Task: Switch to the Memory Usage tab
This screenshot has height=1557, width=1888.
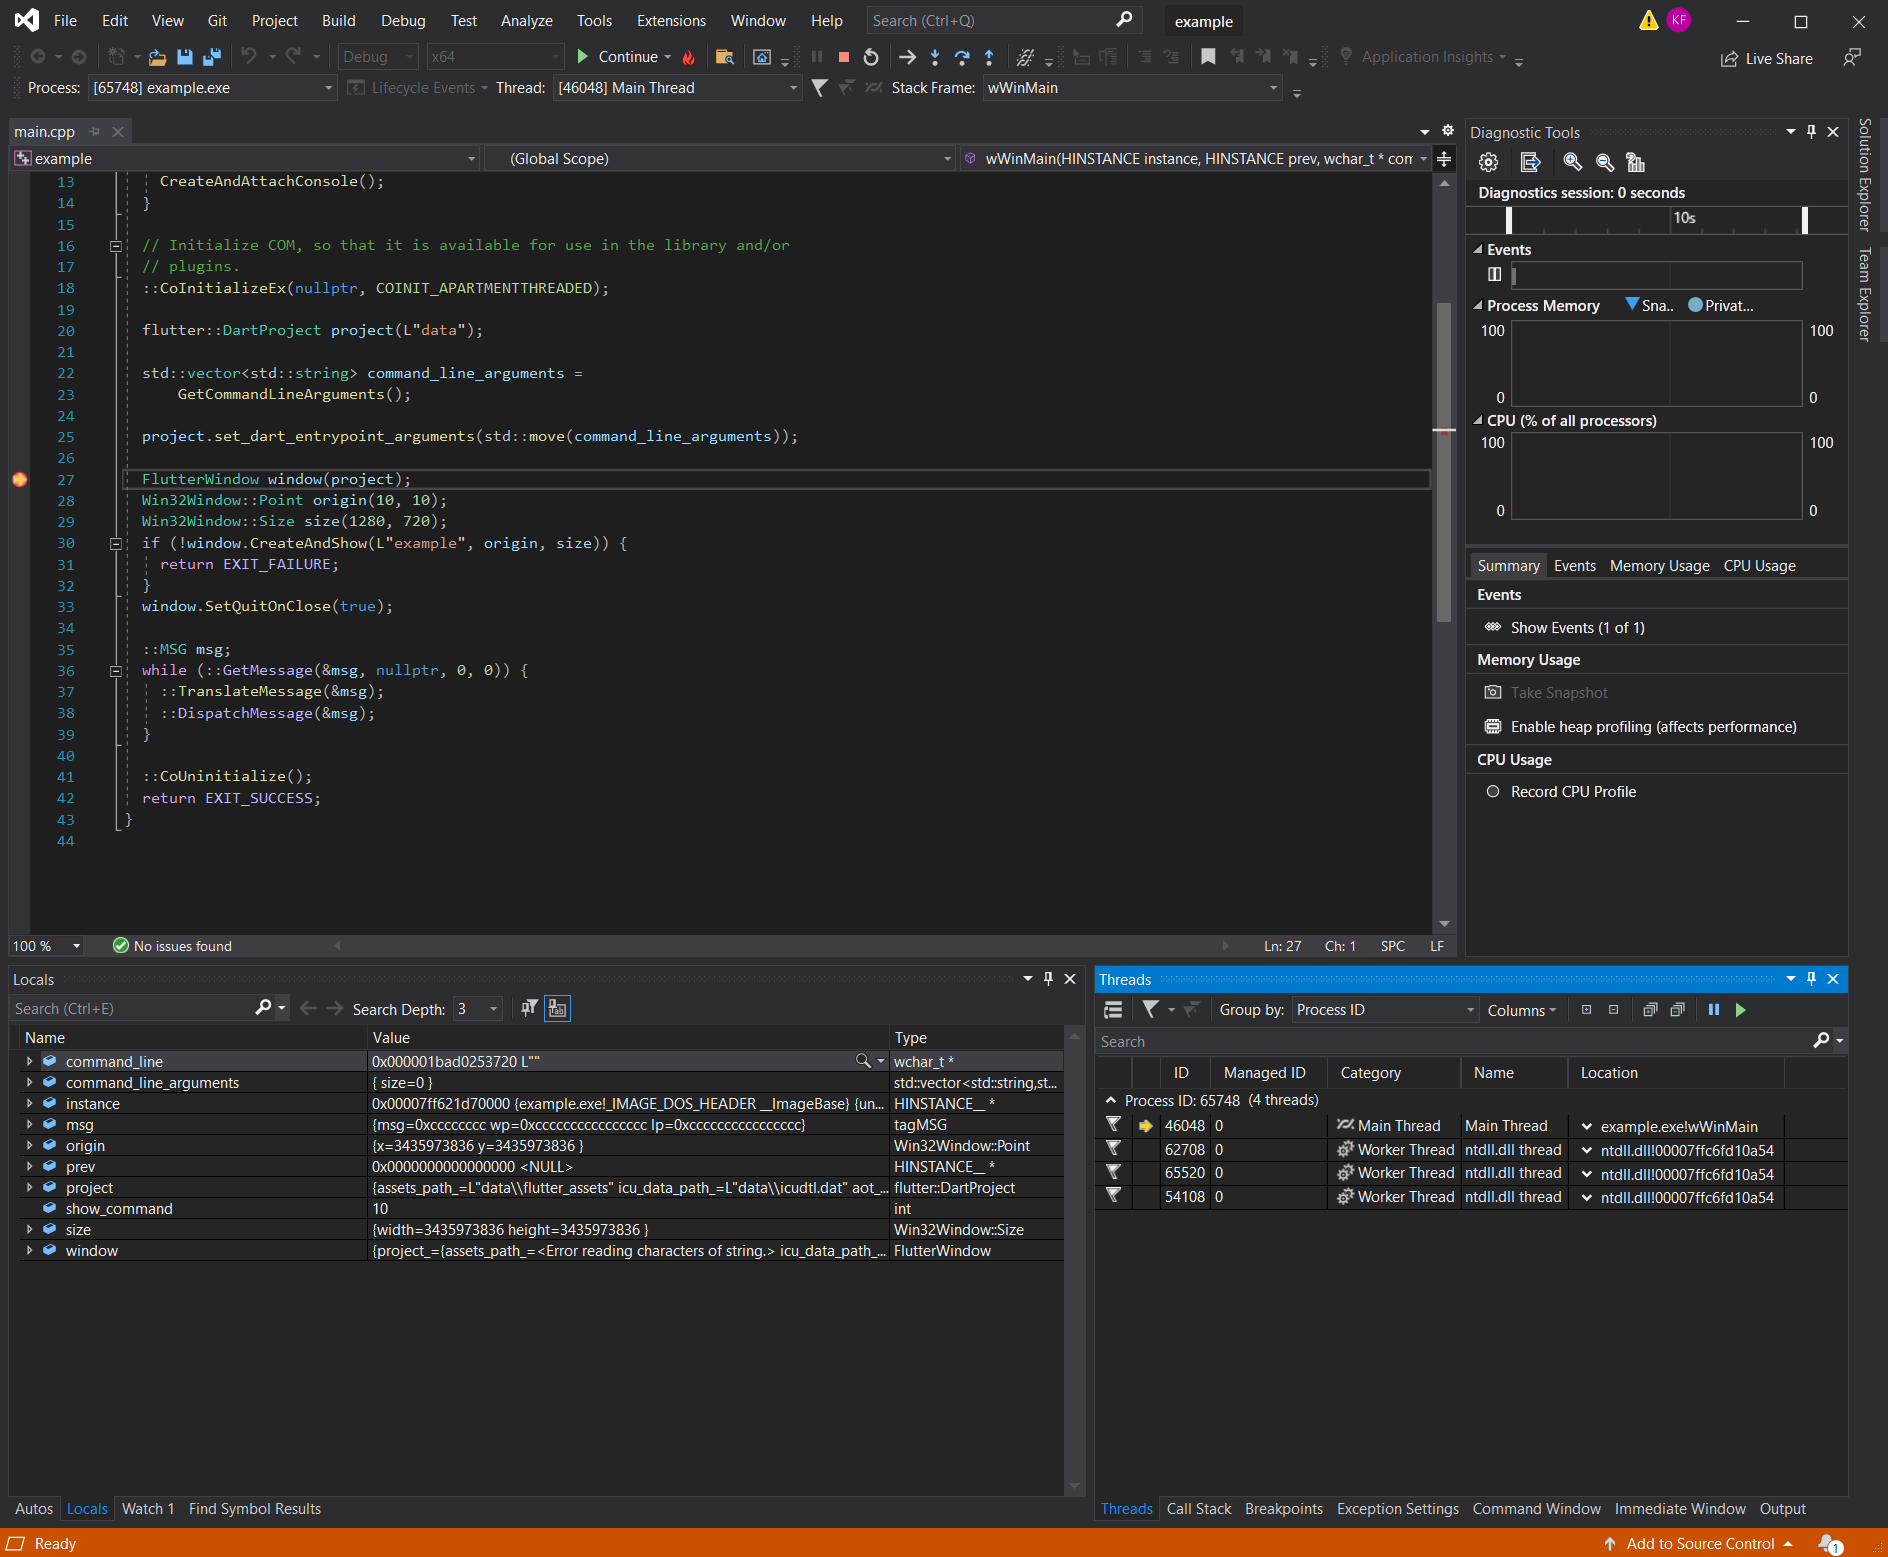Action: 1657,565
